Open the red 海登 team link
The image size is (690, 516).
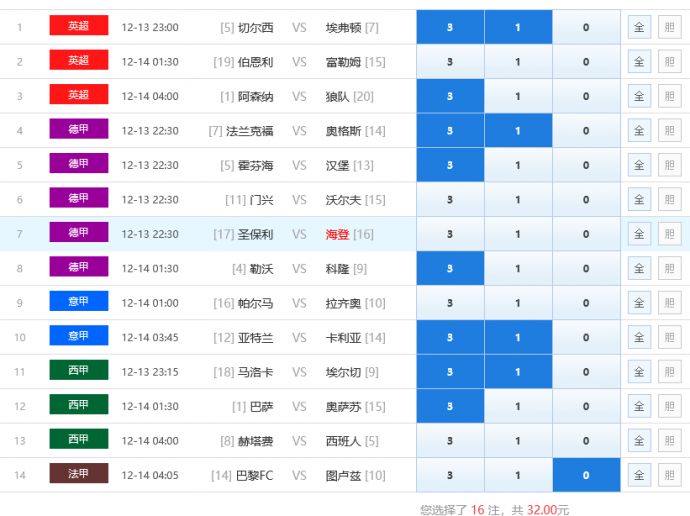[x=337, y=234]
